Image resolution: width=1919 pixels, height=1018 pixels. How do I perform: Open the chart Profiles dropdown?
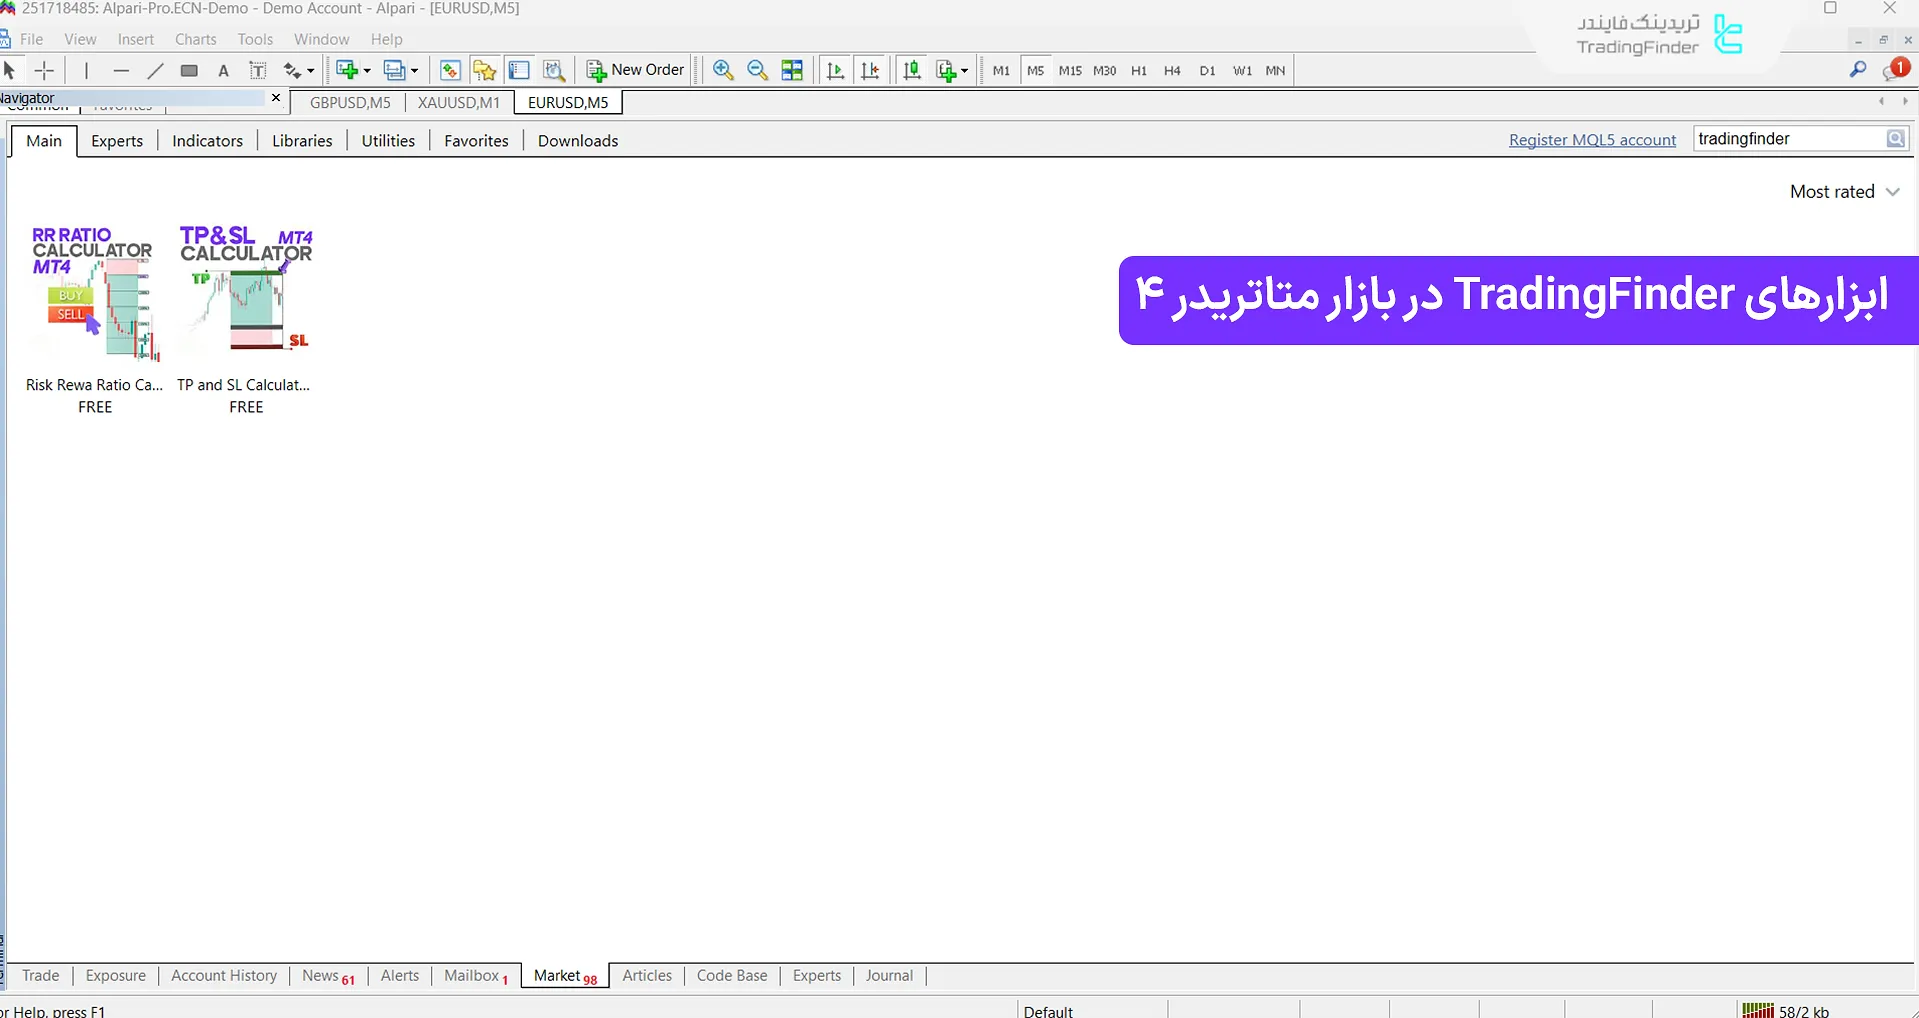point(399,70)
